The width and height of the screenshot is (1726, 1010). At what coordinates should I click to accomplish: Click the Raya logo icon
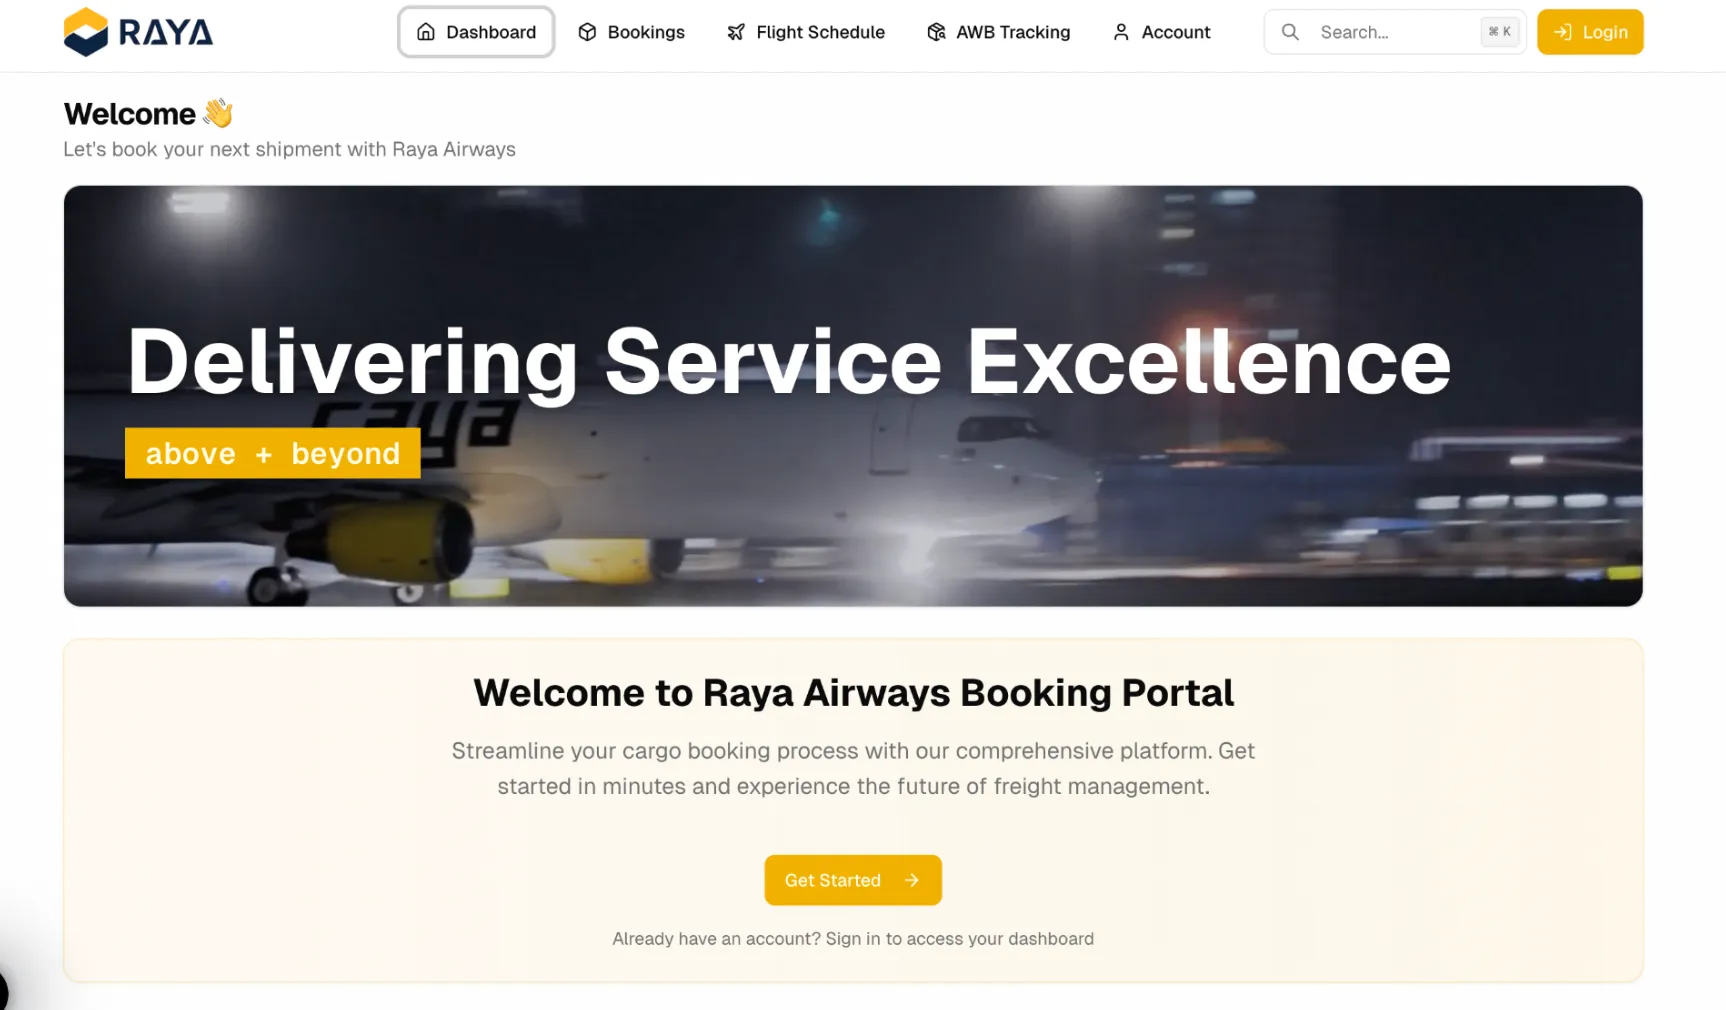[86, 32]
